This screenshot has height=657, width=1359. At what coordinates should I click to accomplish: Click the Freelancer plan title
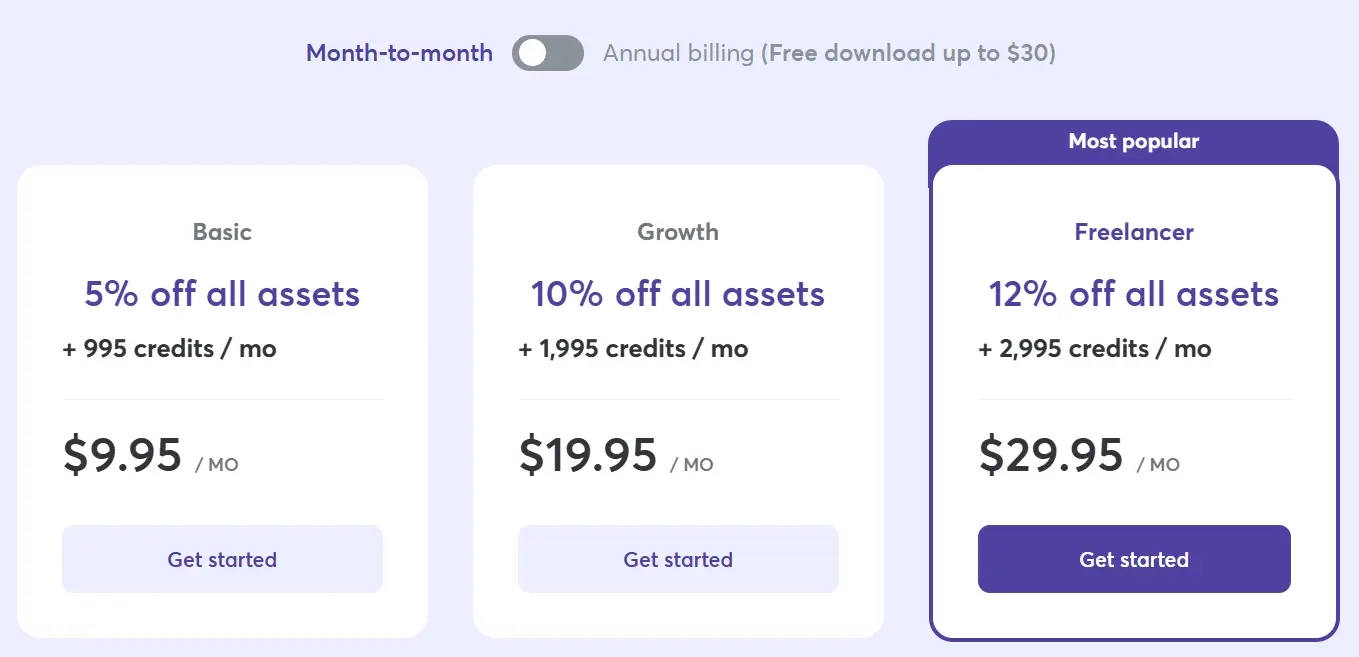(x=1134, y=232)
